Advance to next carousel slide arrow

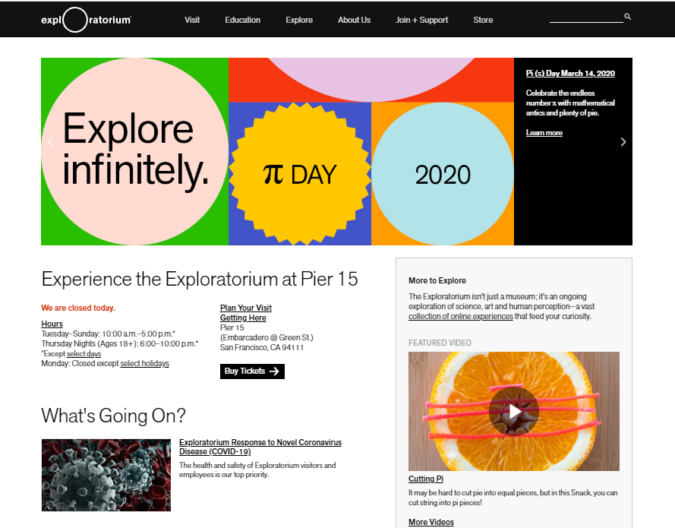pyautogui.click(x=623, y=142)
